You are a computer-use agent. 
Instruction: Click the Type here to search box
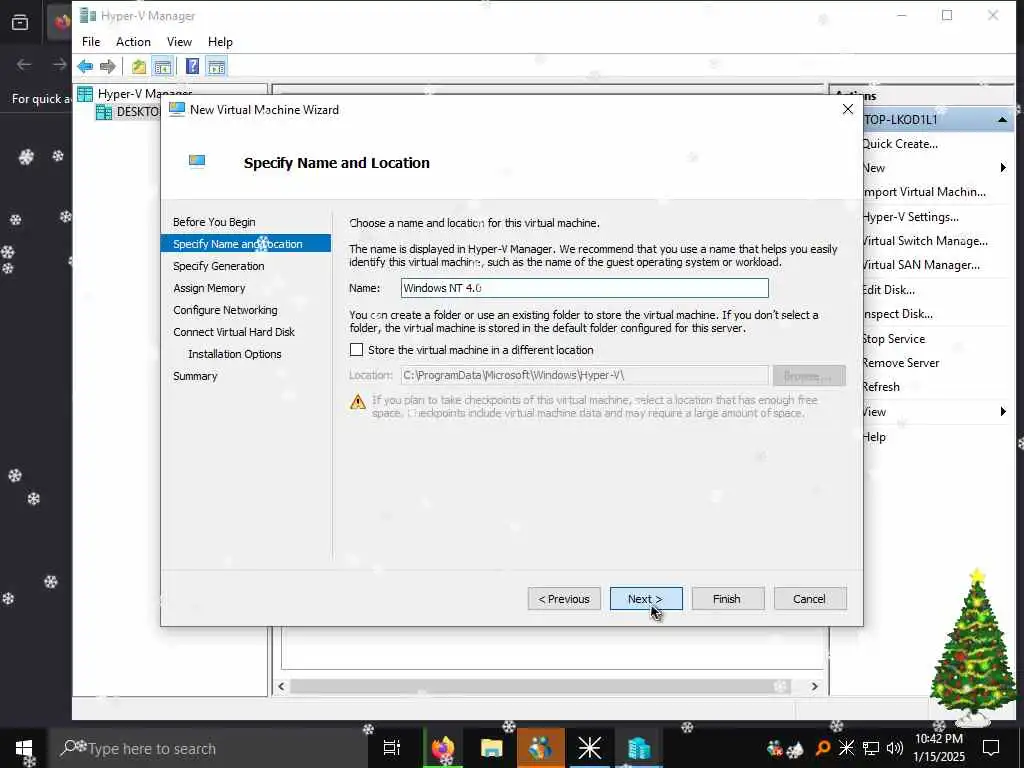coord(209,748)
